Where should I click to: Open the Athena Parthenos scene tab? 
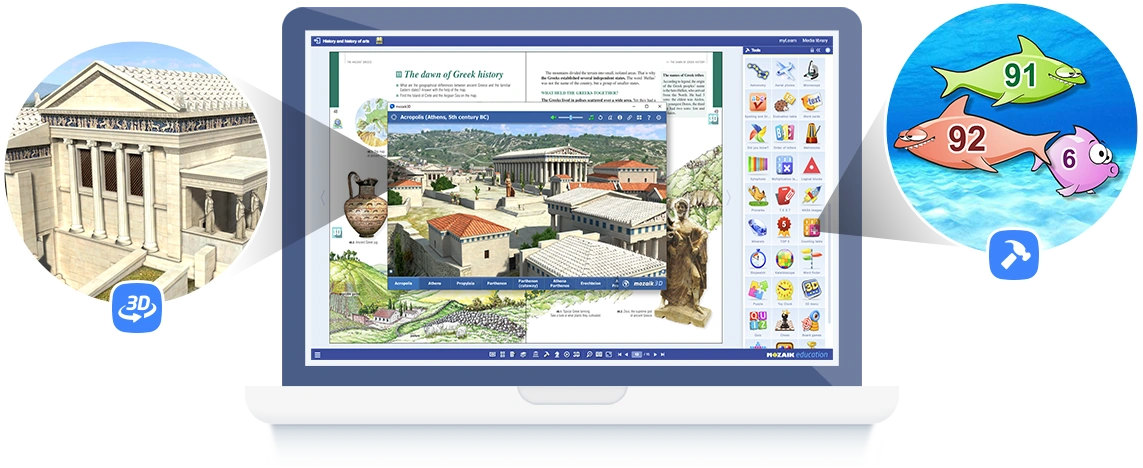pyautogui.click(x=559, y=283)
